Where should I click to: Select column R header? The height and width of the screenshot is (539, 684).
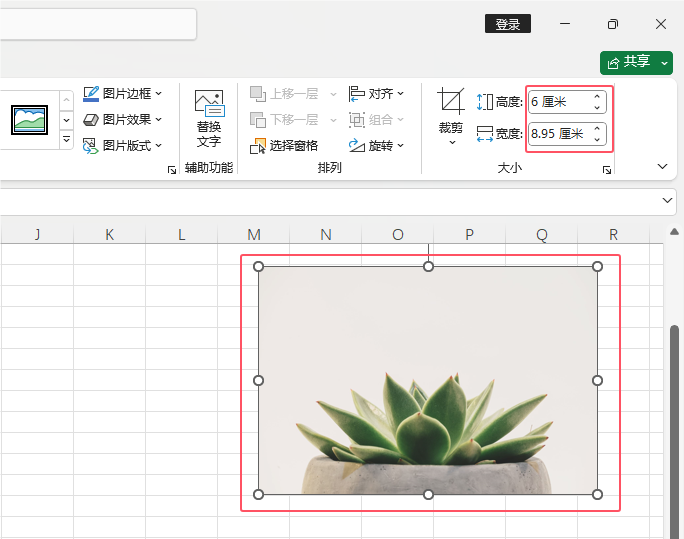point(613,235)
